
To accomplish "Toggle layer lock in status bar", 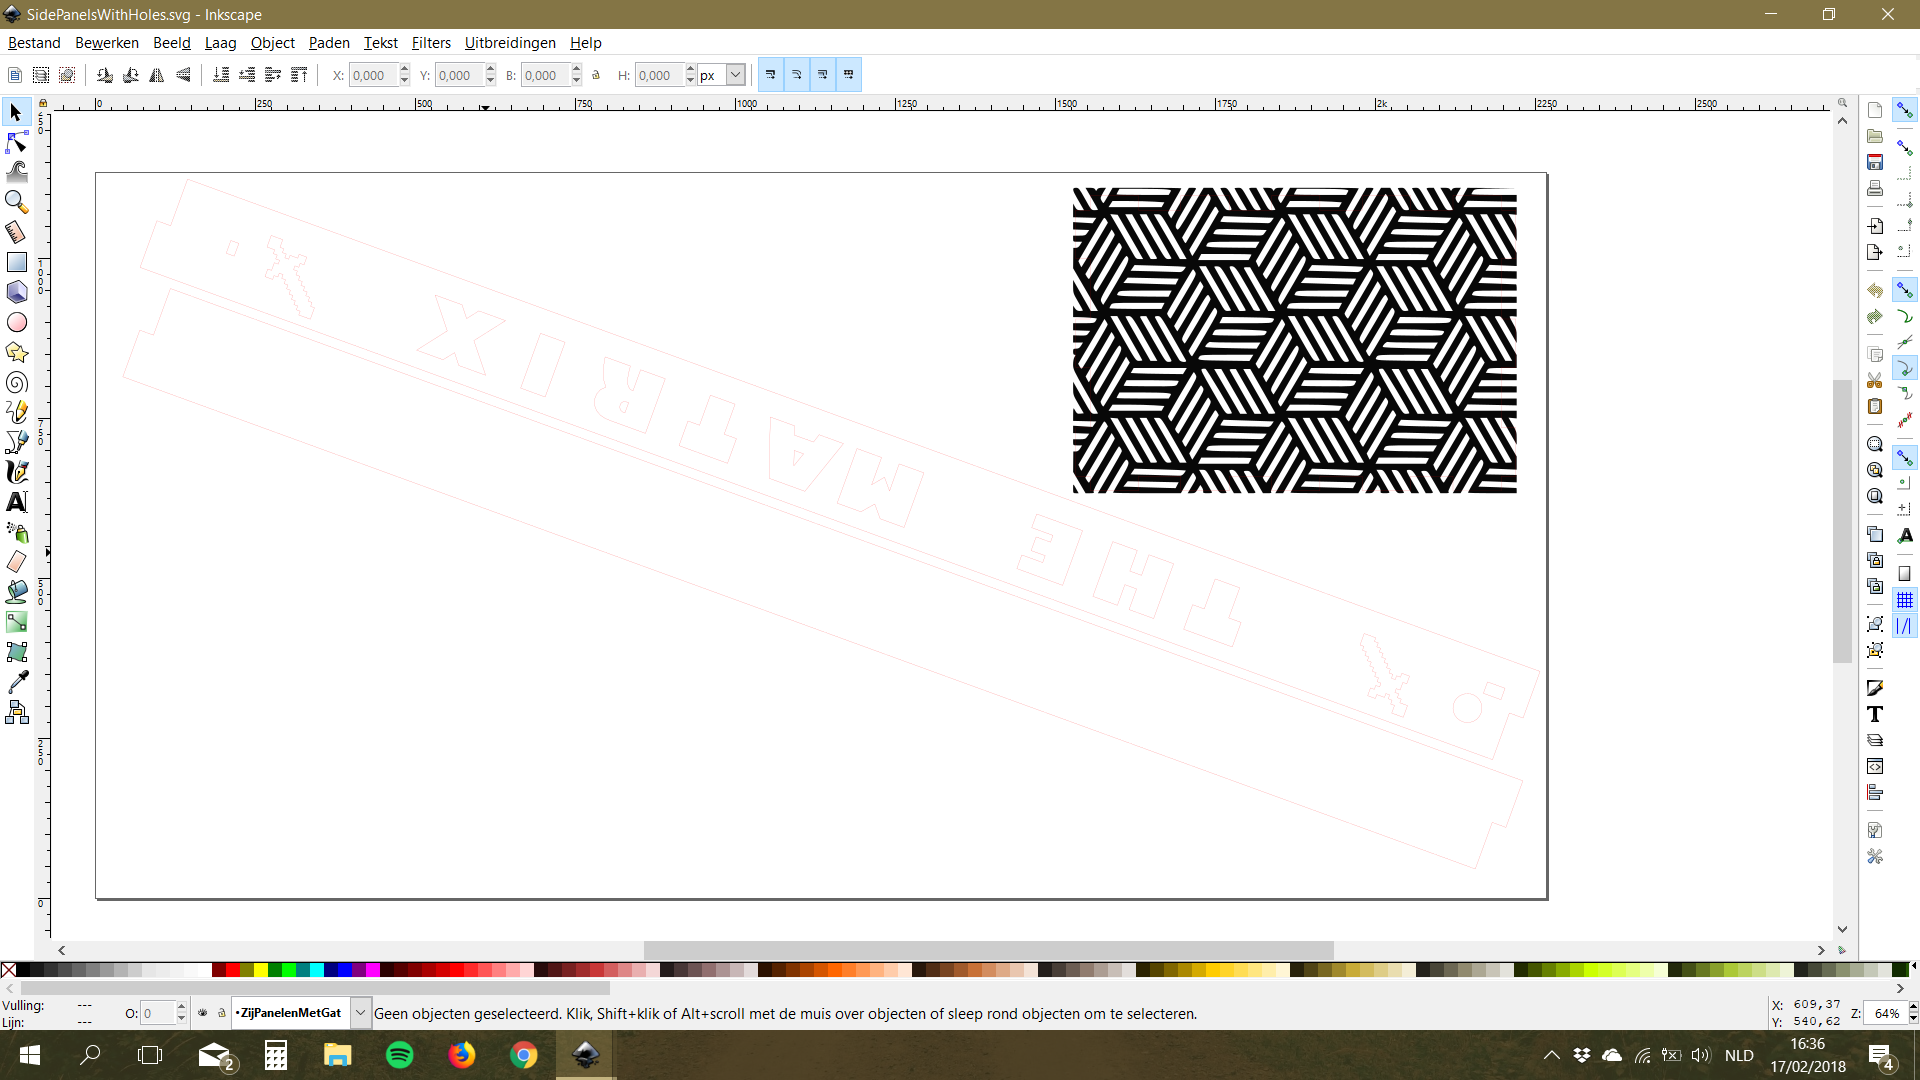I will (x=222, y=1013).
